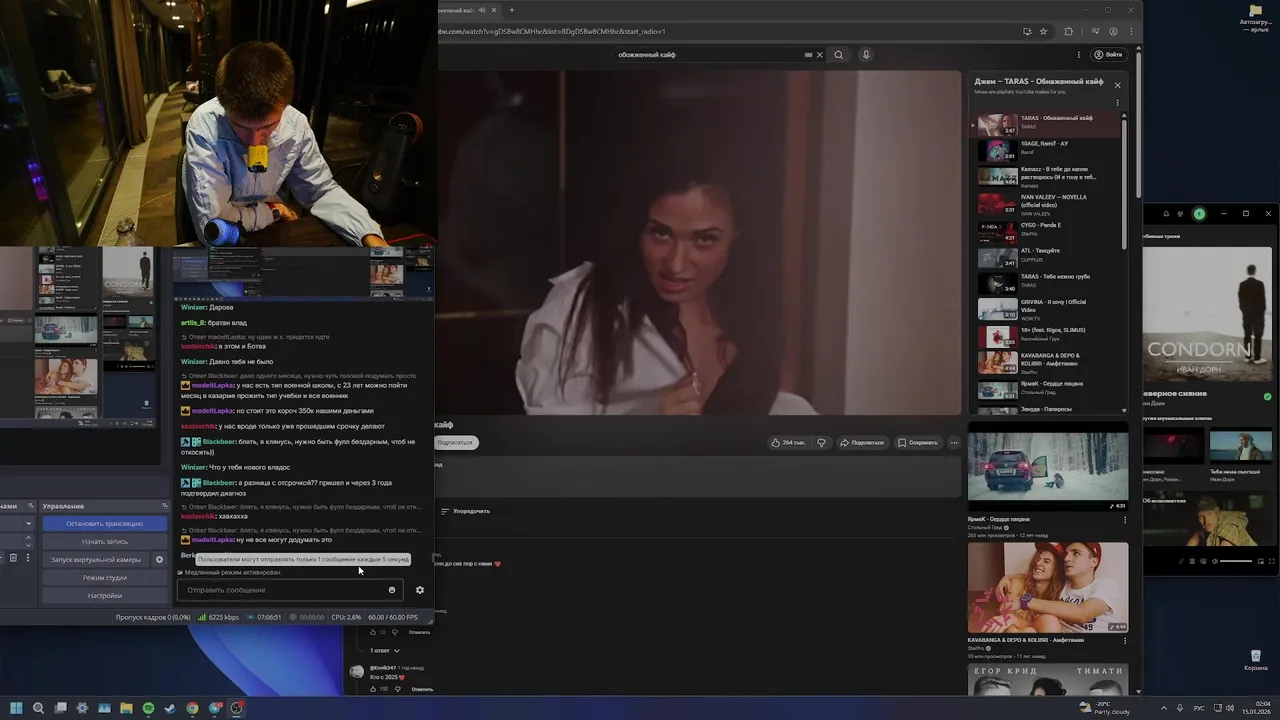Open YouTube settings three-dot menu beside Войти

[x=1079, y=55]
